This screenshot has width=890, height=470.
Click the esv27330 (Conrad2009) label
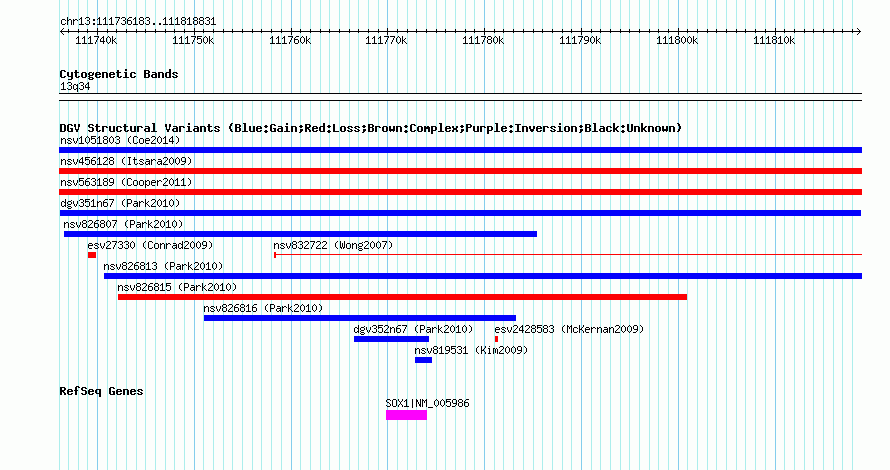click(x=150, y=245)
